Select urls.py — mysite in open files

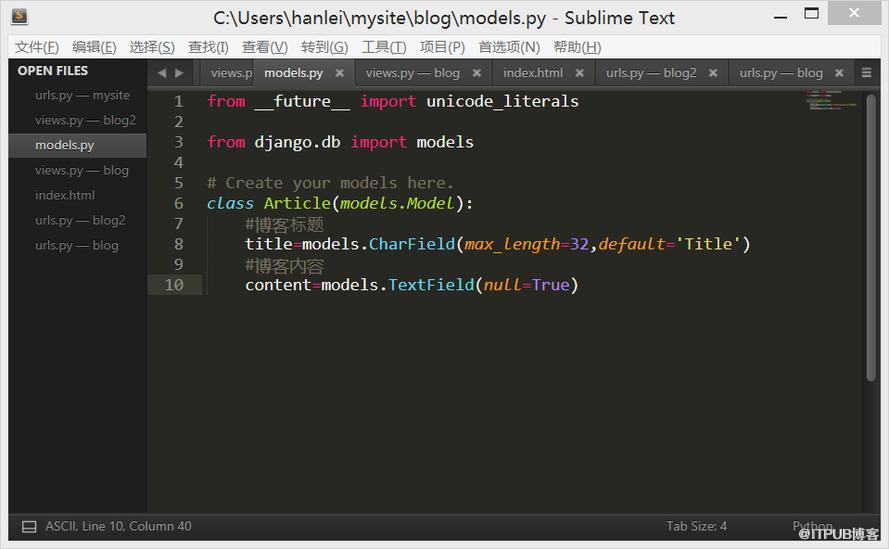[82, 95]
